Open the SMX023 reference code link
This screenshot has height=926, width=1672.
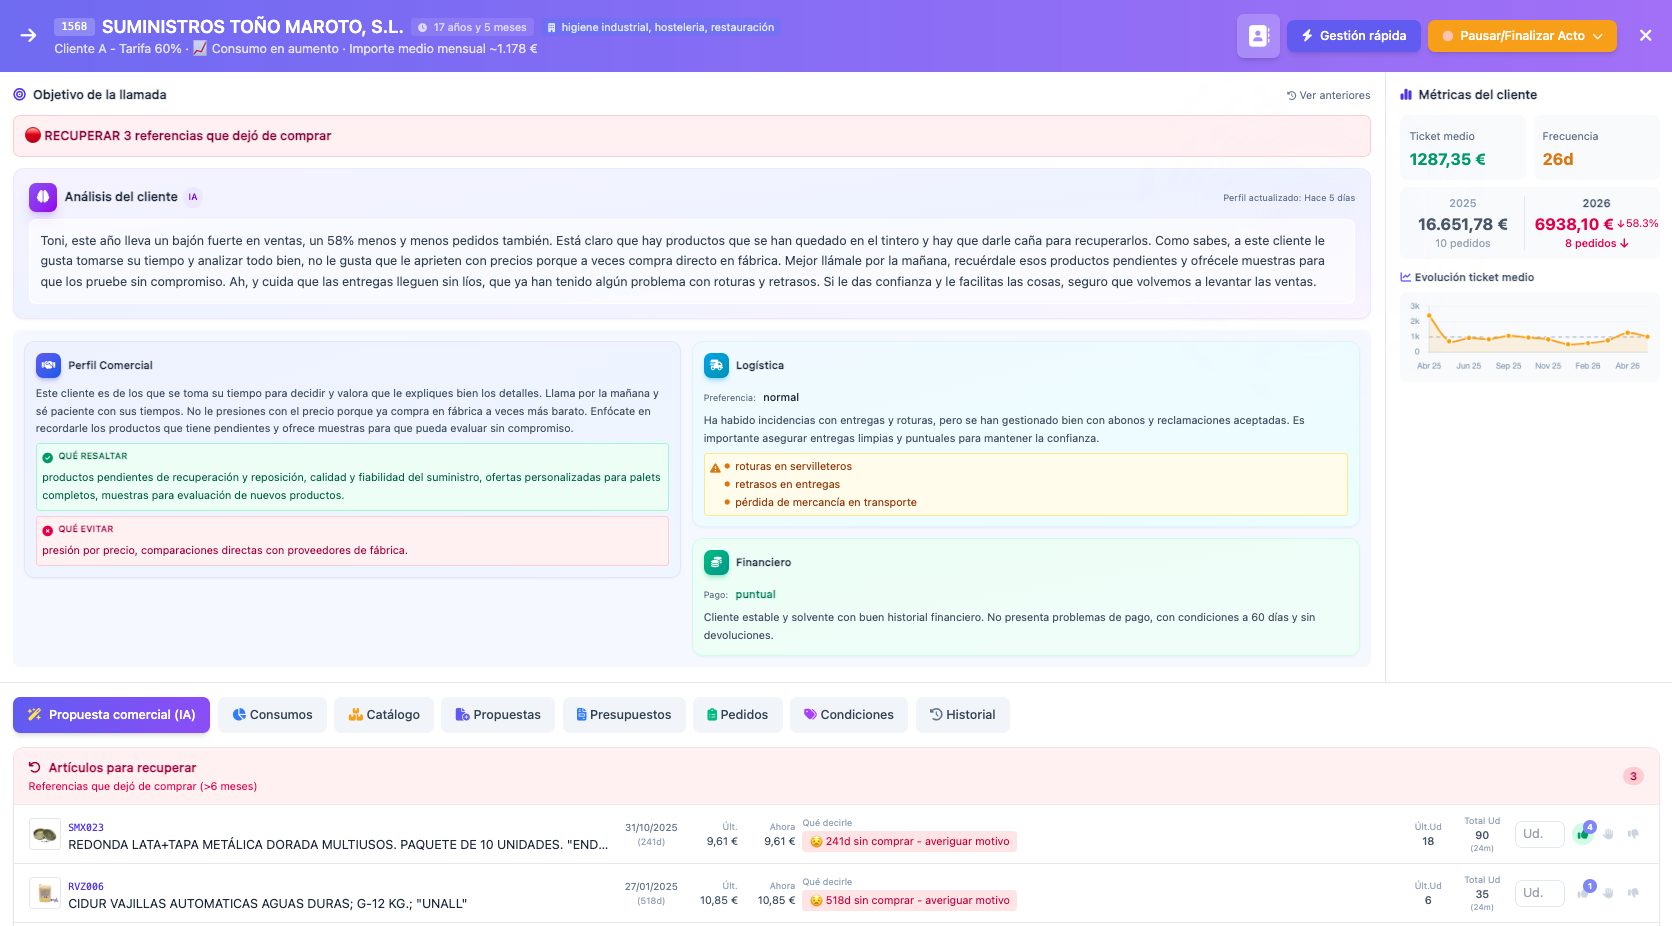pyautogui.click(x=86, y=828)
